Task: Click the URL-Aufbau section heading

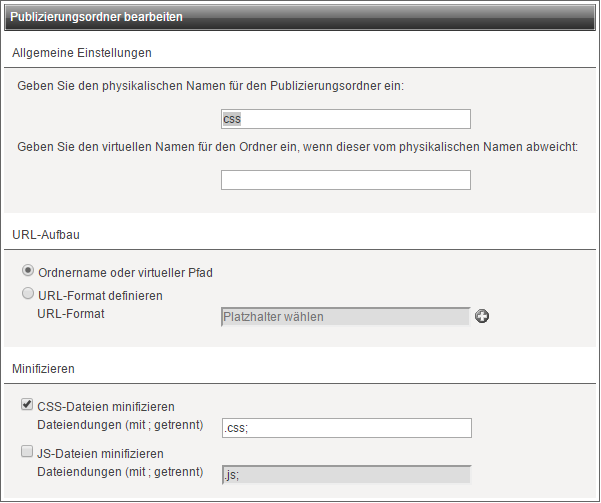Action: (x=46, y=235)
